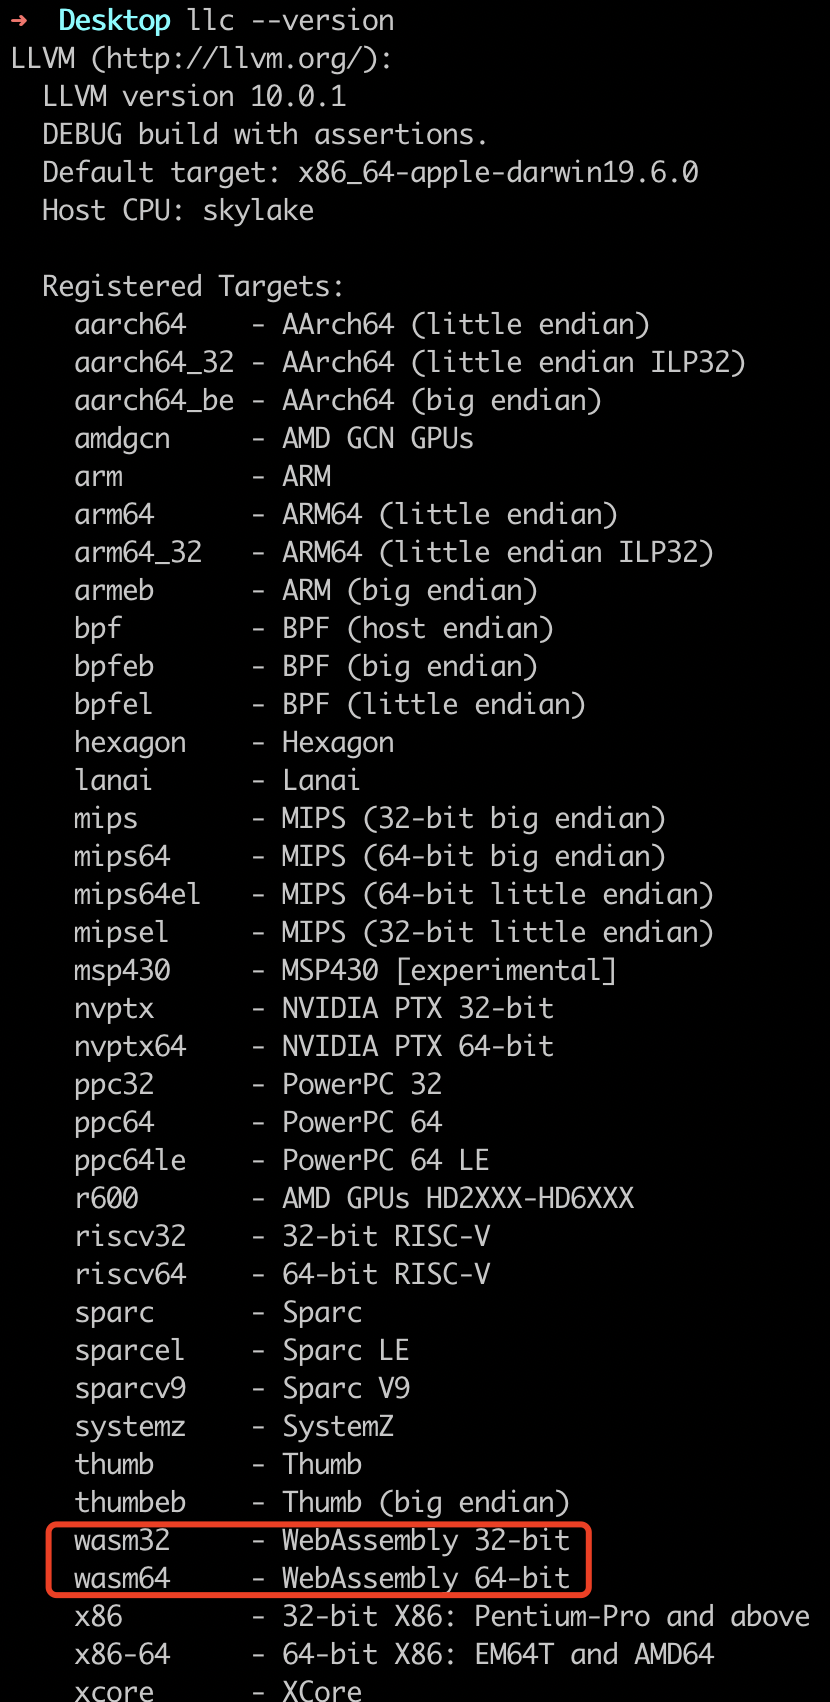Click the xcore target name

(114, 1690)
